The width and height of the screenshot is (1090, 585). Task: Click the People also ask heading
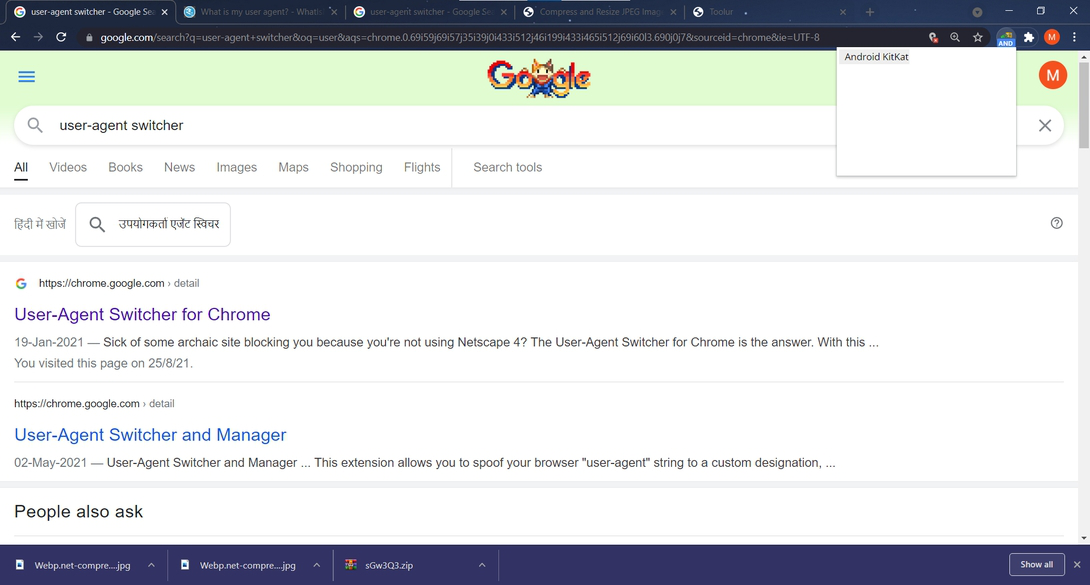[79, 511]
